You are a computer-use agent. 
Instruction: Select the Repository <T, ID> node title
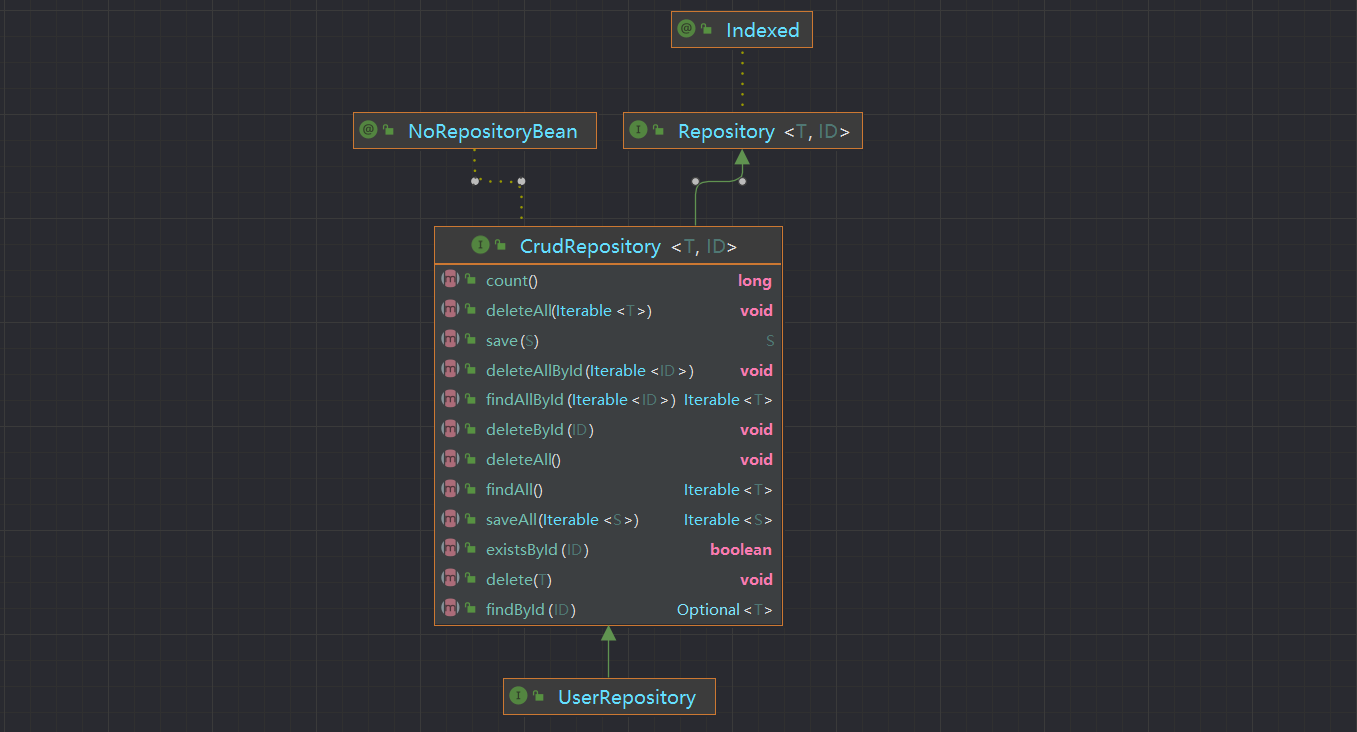(x=764, y=131)
